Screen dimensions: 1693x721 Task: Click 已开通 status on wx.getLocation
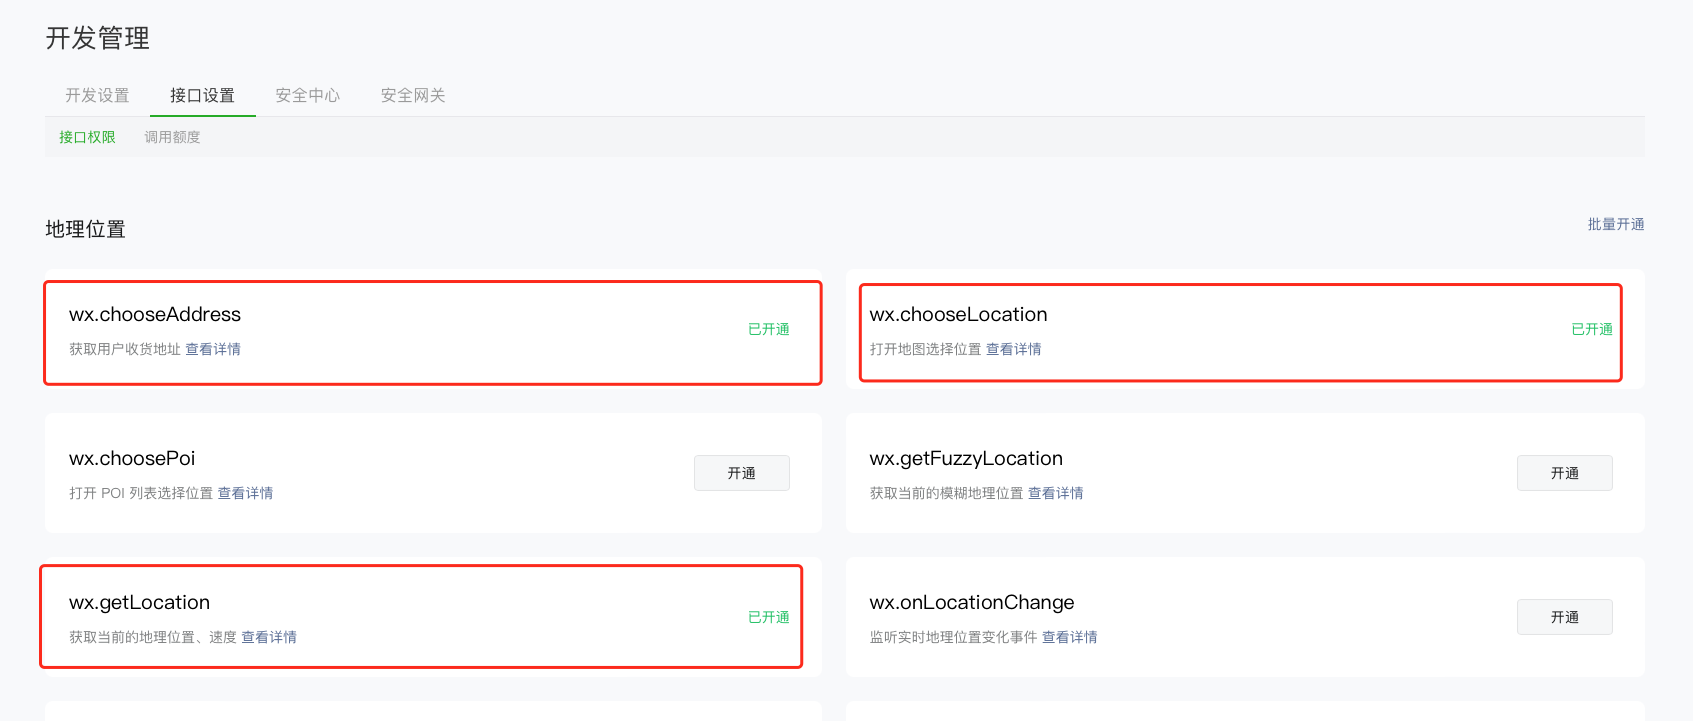coord(768,617)
